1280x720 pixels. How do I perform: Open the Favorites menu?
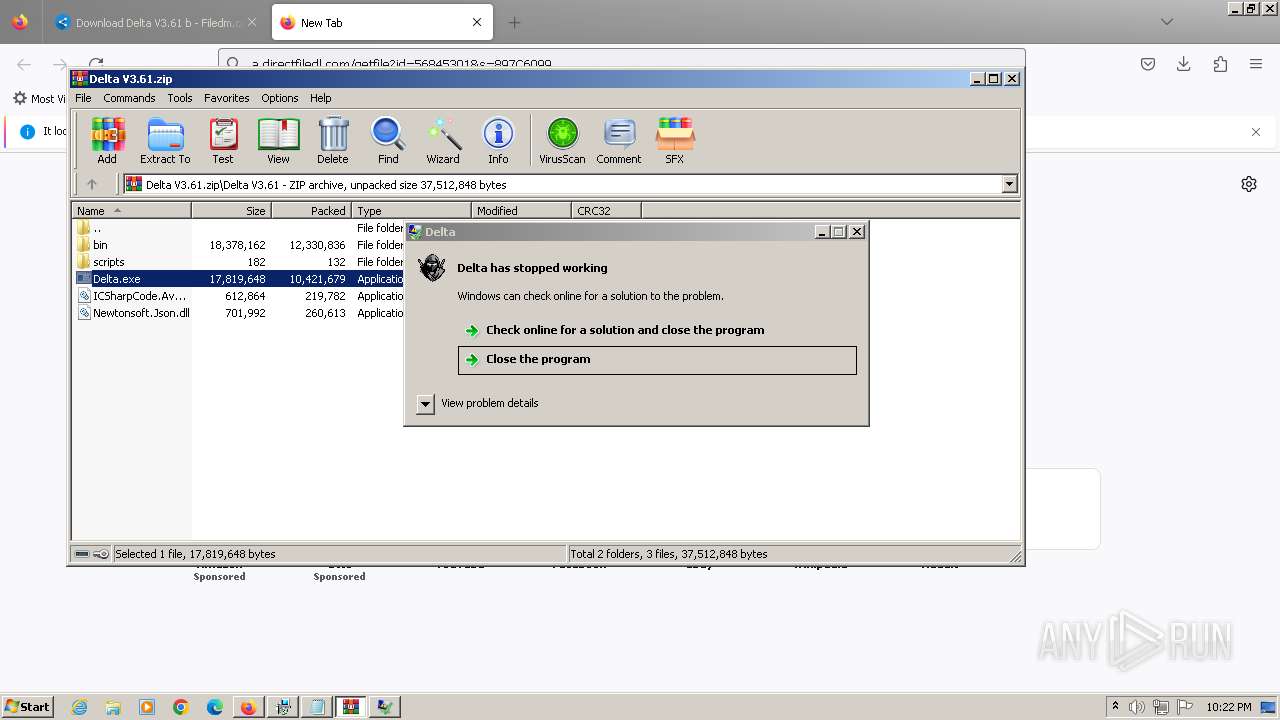[227, 98]
